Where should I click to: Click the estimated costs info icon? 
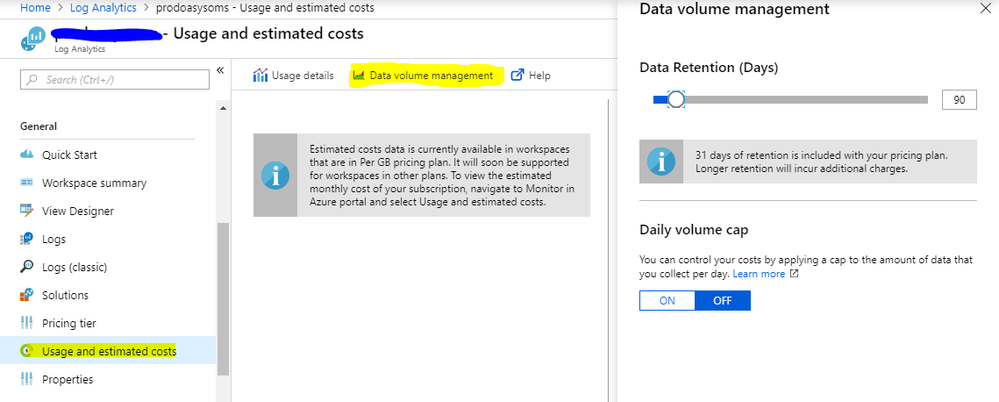(x=275, y=175)
